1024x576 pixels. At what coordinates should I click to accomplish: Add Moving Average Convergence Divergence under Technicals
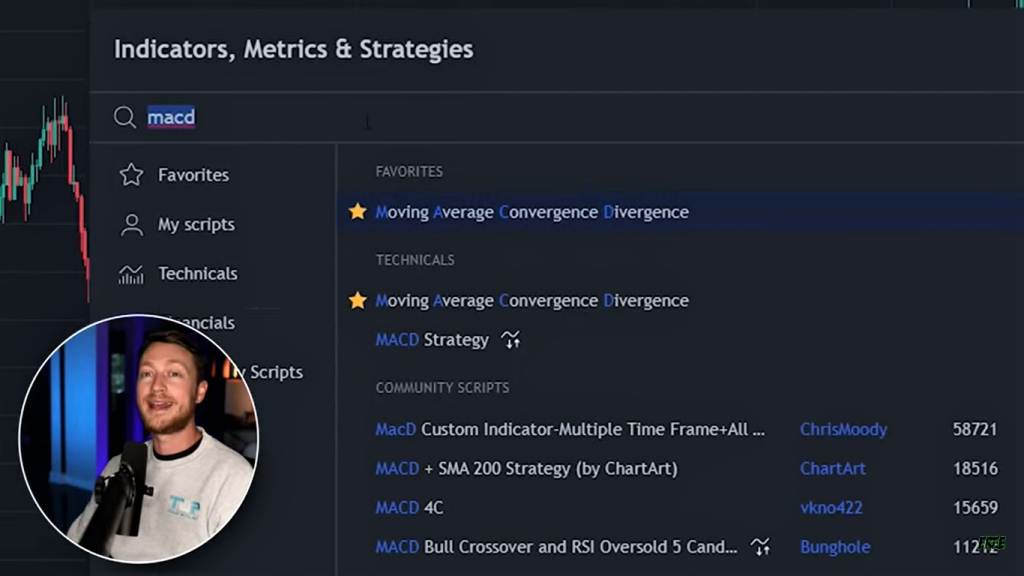click(x=532, y=301)
